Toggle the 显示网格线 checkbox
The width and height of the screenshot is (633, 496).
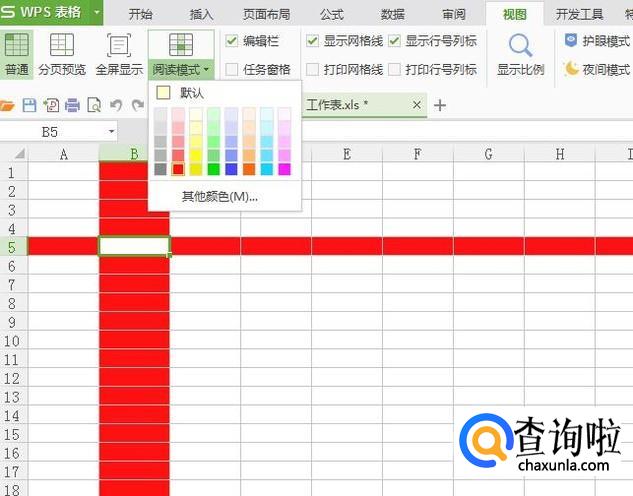coord(312,40)
